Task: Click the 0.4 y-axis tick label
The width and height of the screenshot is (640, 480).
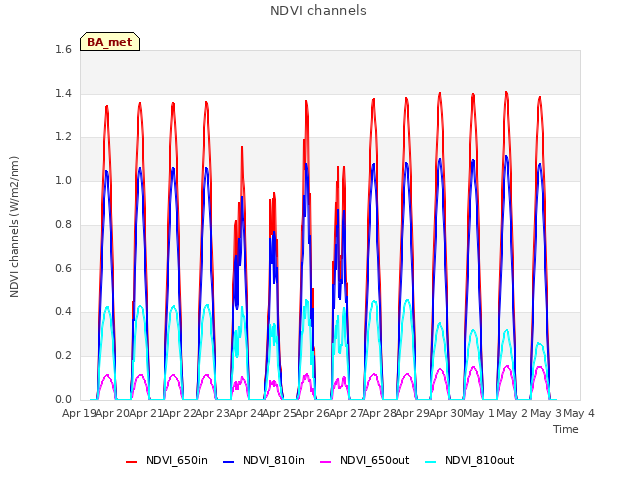Action: point(63,312)
